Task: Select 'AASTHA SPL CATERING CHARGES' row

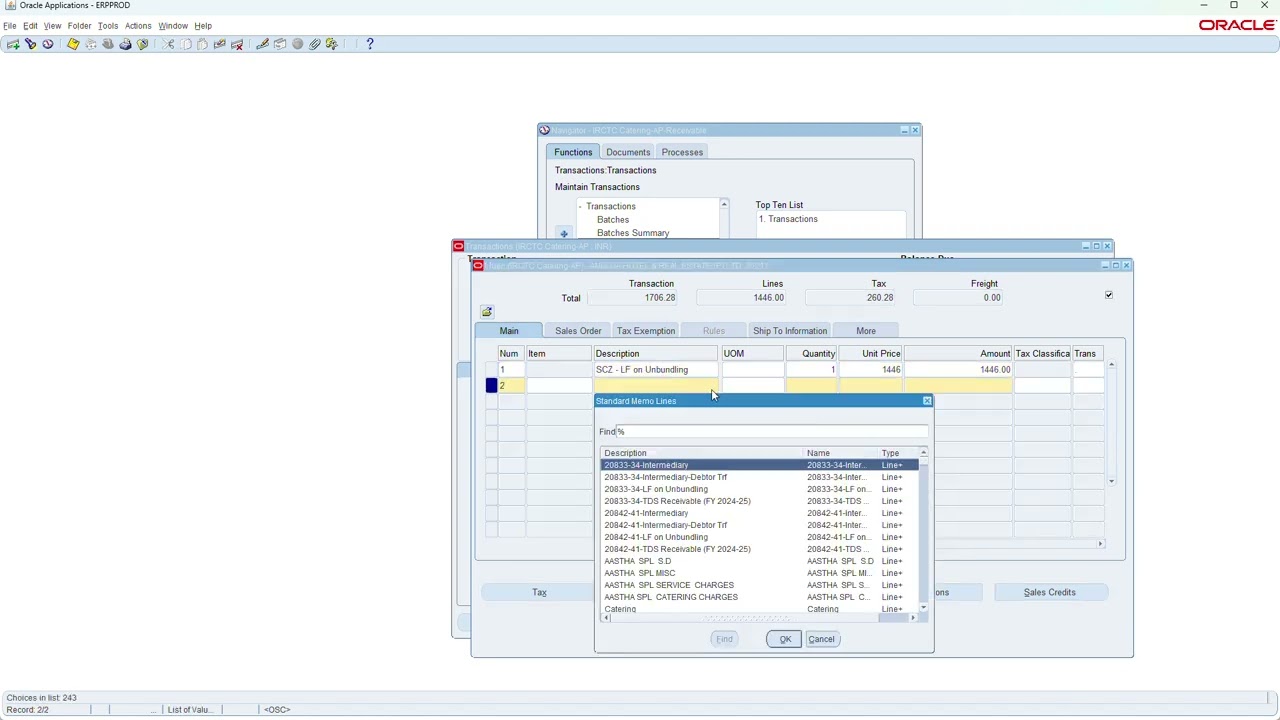Action: point(670,597)
